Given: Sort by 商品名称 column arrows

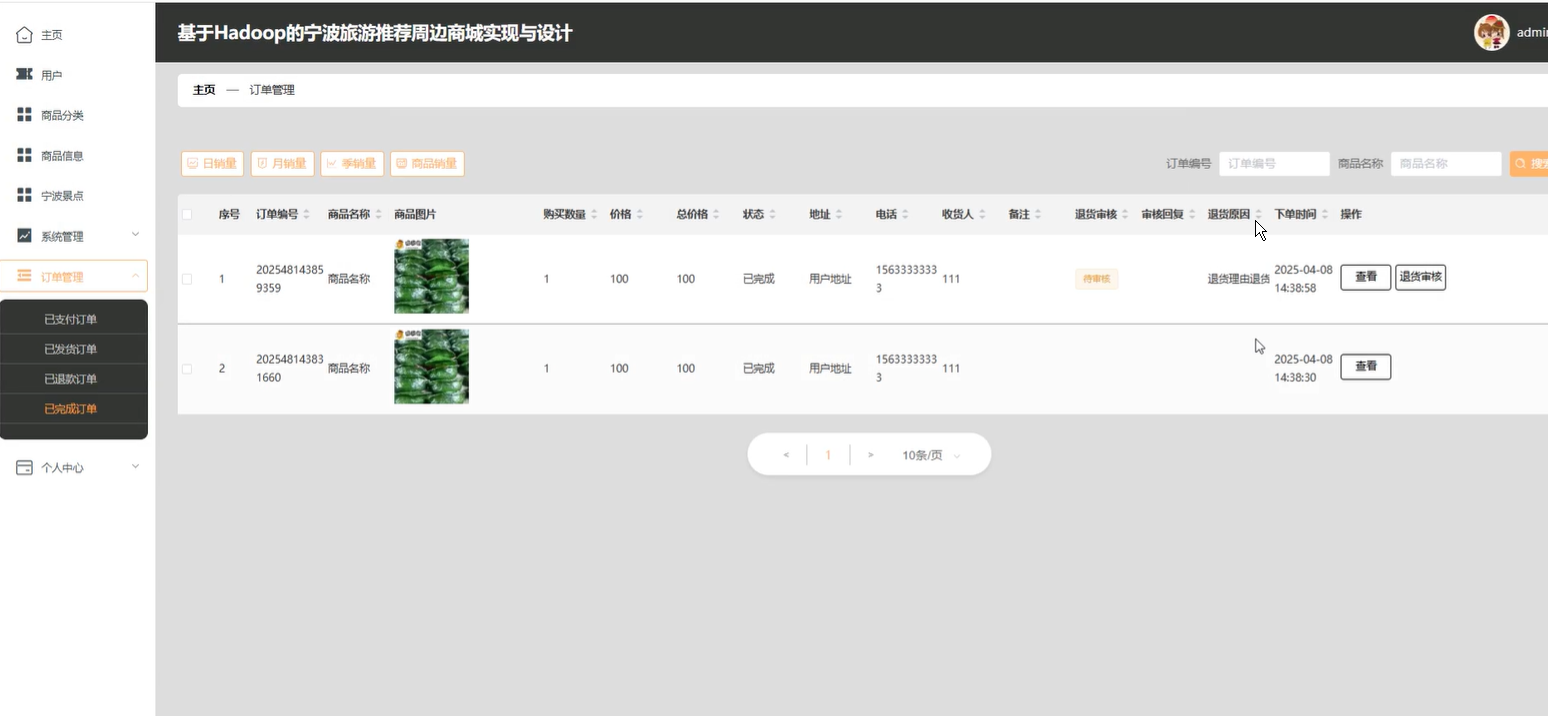Looking at the screenshot, I should (x=378, y=215).
